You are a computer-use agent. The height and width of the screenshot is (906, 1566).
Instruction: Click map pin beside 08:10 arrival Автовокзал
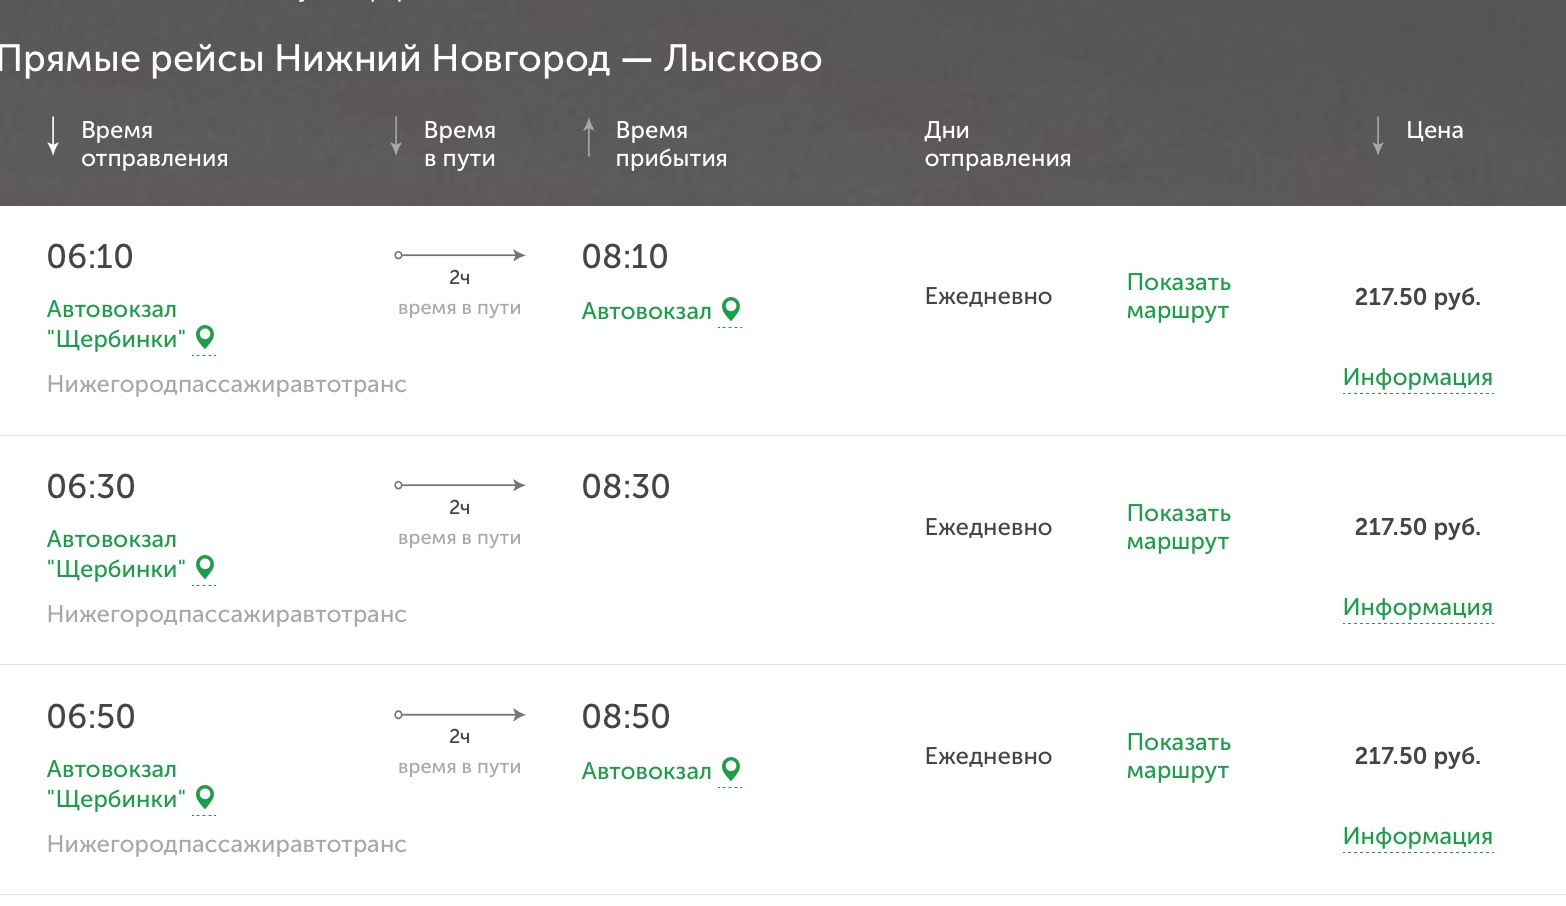[x=731, y=309]
